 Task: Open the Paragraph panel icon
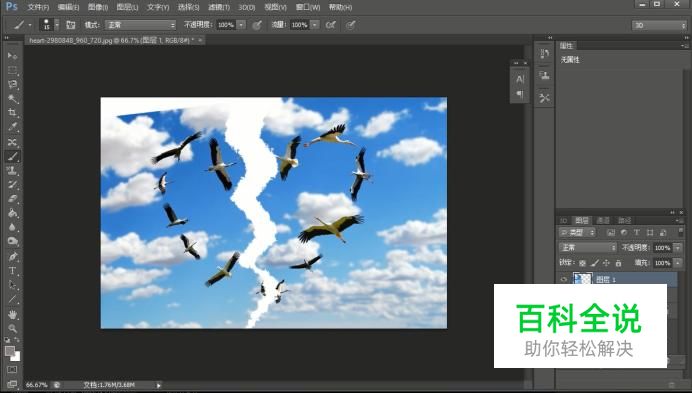520,94
